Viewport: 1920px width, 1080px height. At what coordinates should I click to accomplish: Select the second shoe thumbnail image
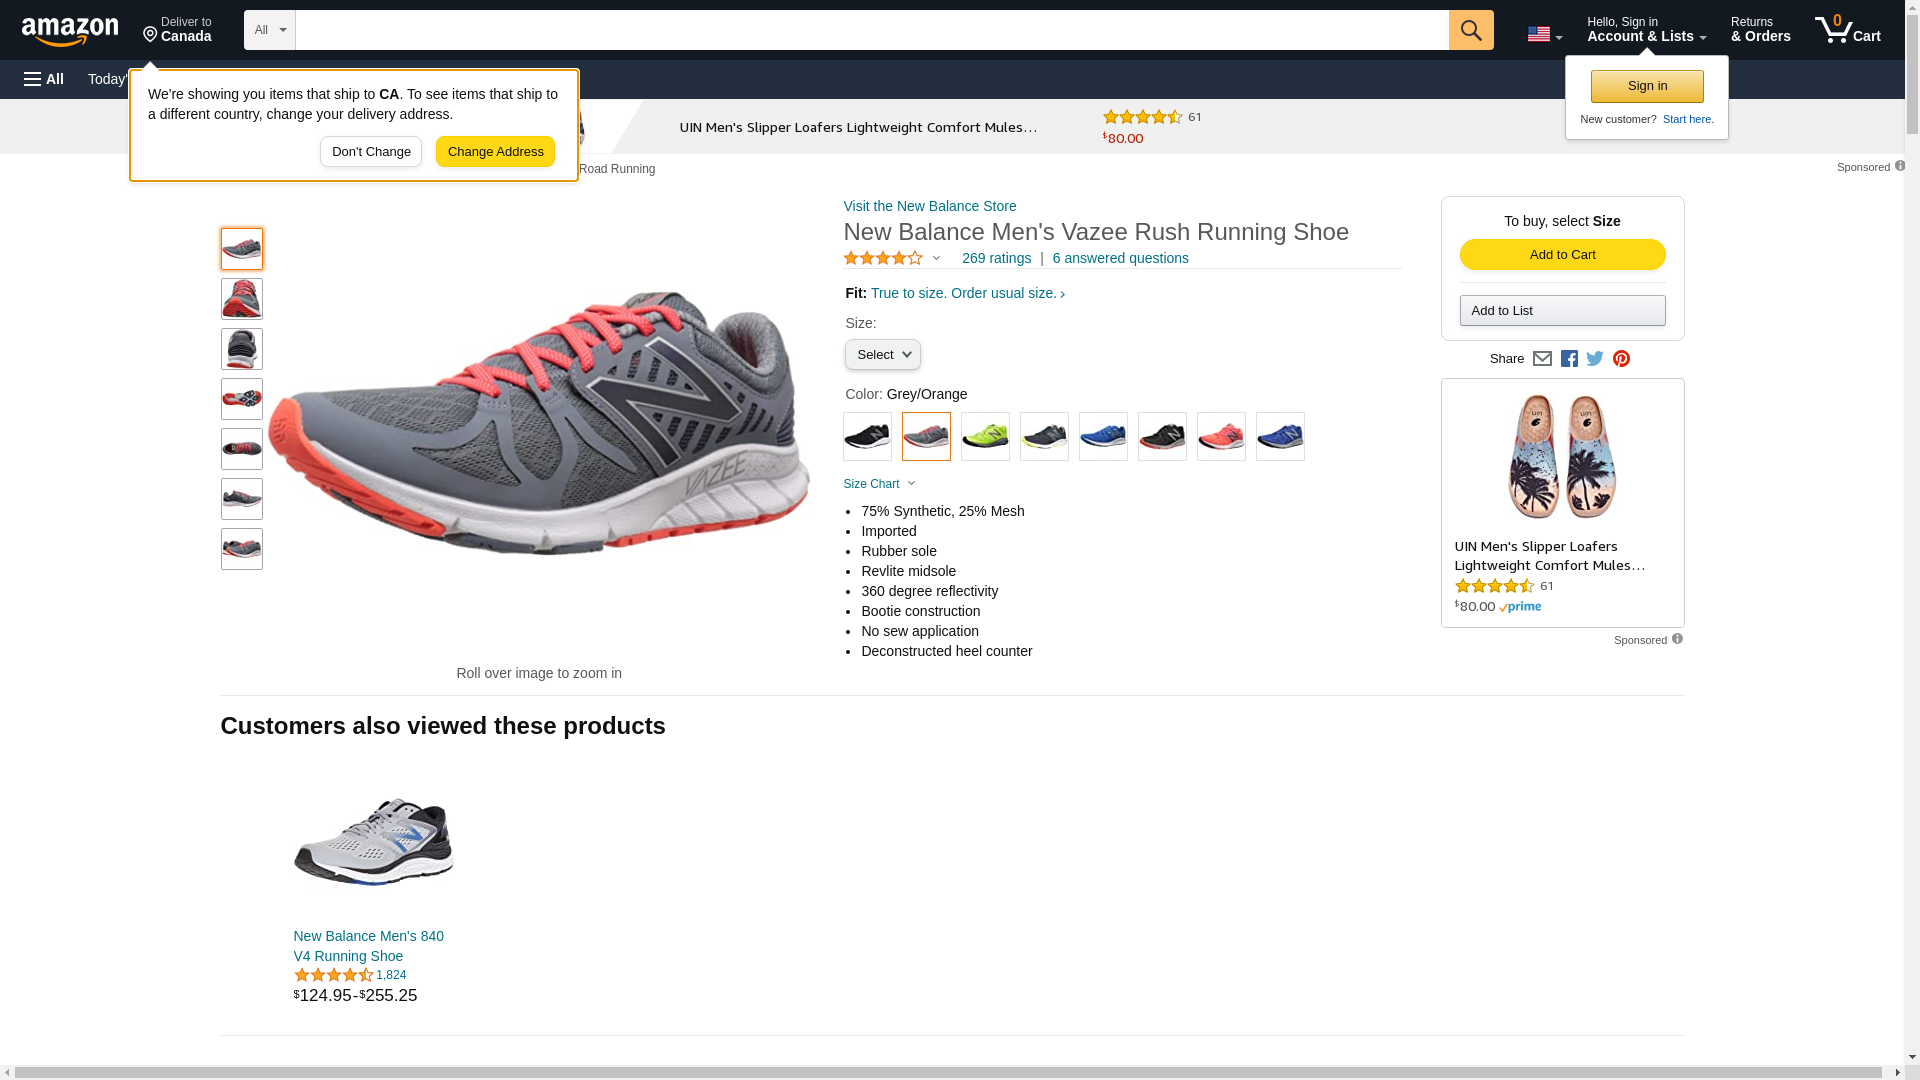click(x=241, y=299)
